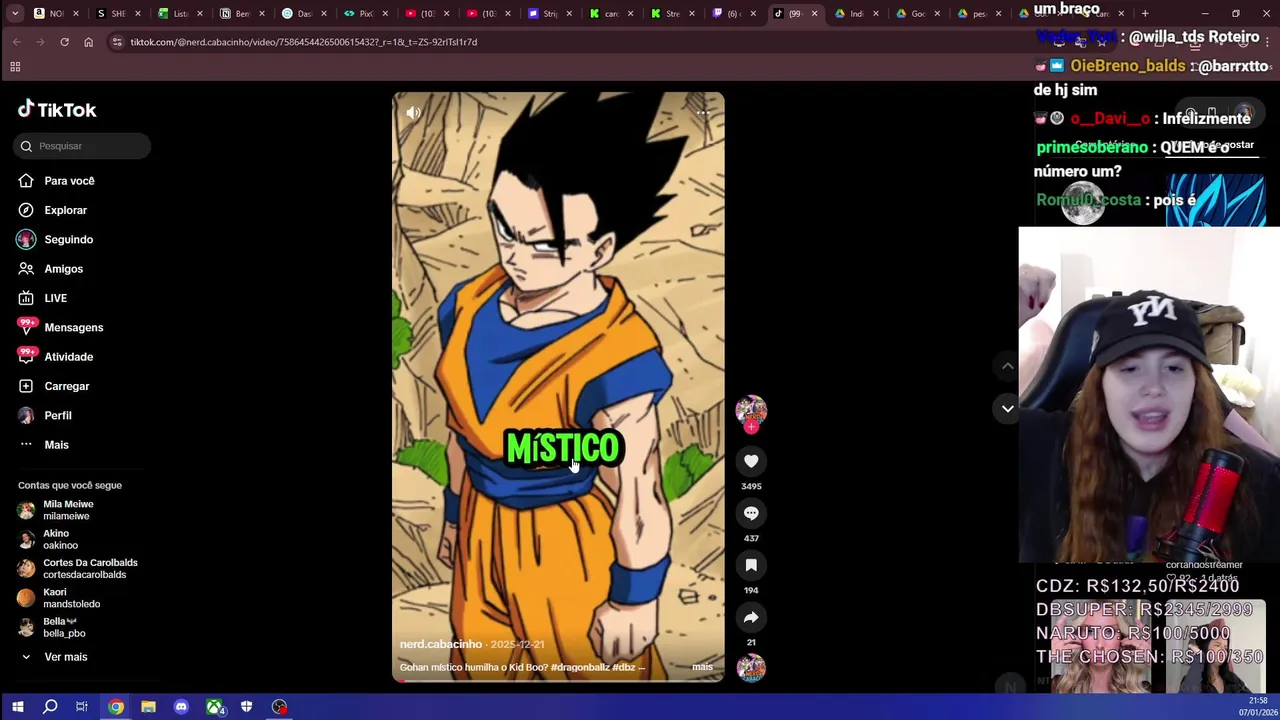Open comments via the speech bubble icon

pos(751,513)
